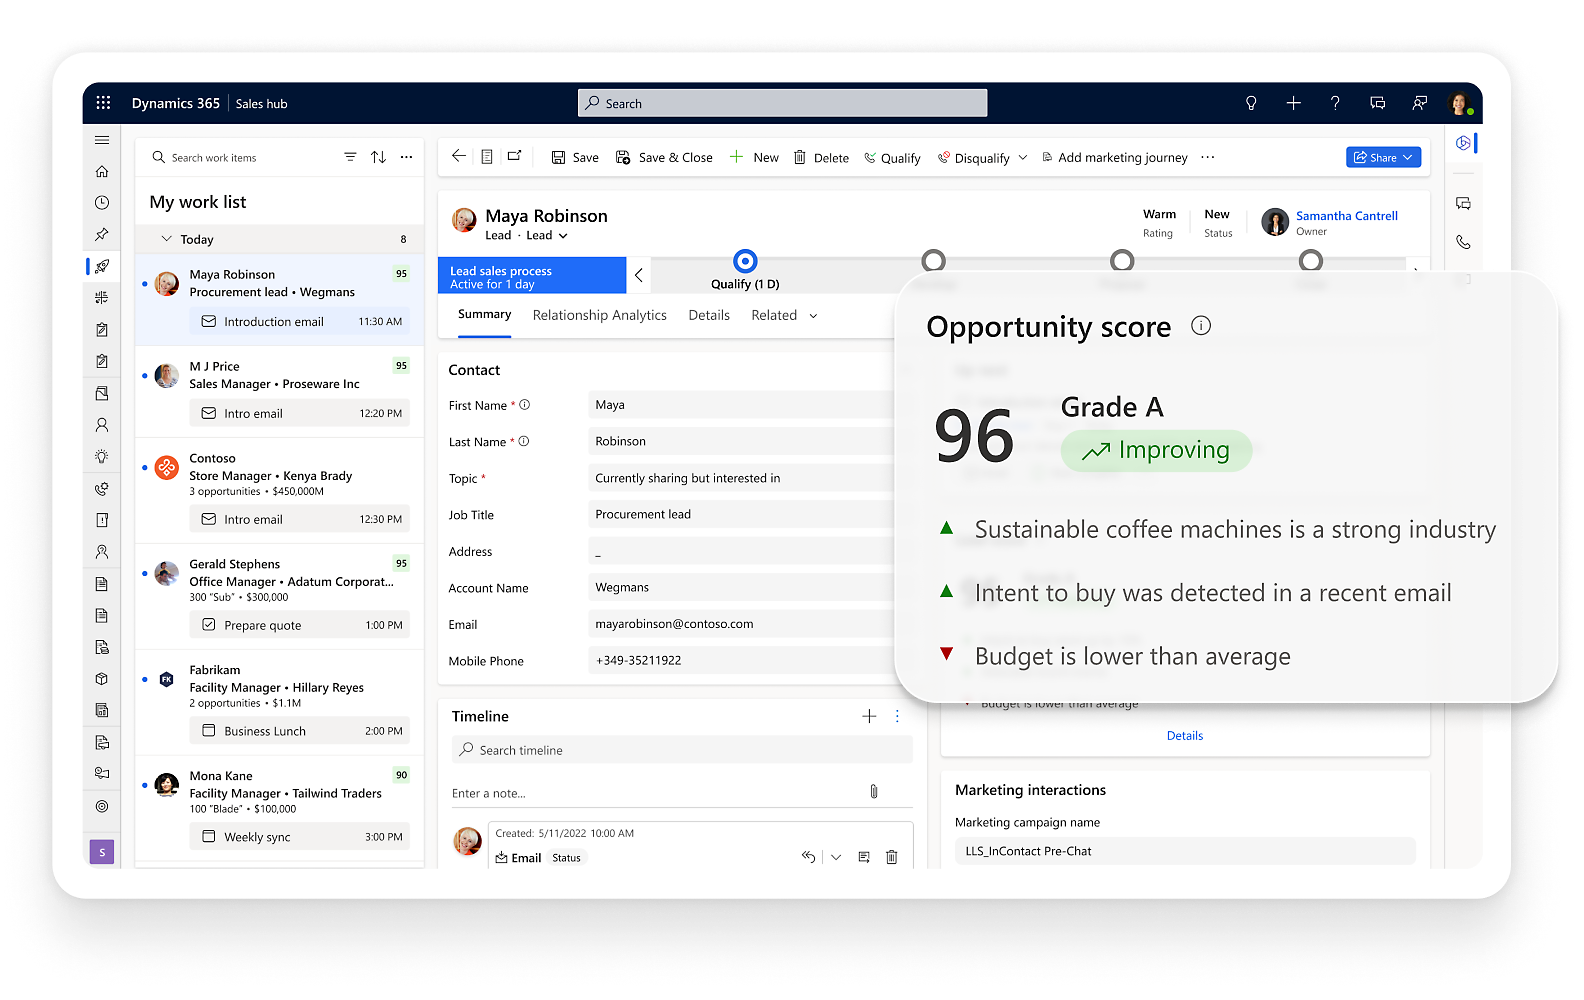
Task: Toggle the hamburger navigation menu
Action: click(x=102, y=140)
